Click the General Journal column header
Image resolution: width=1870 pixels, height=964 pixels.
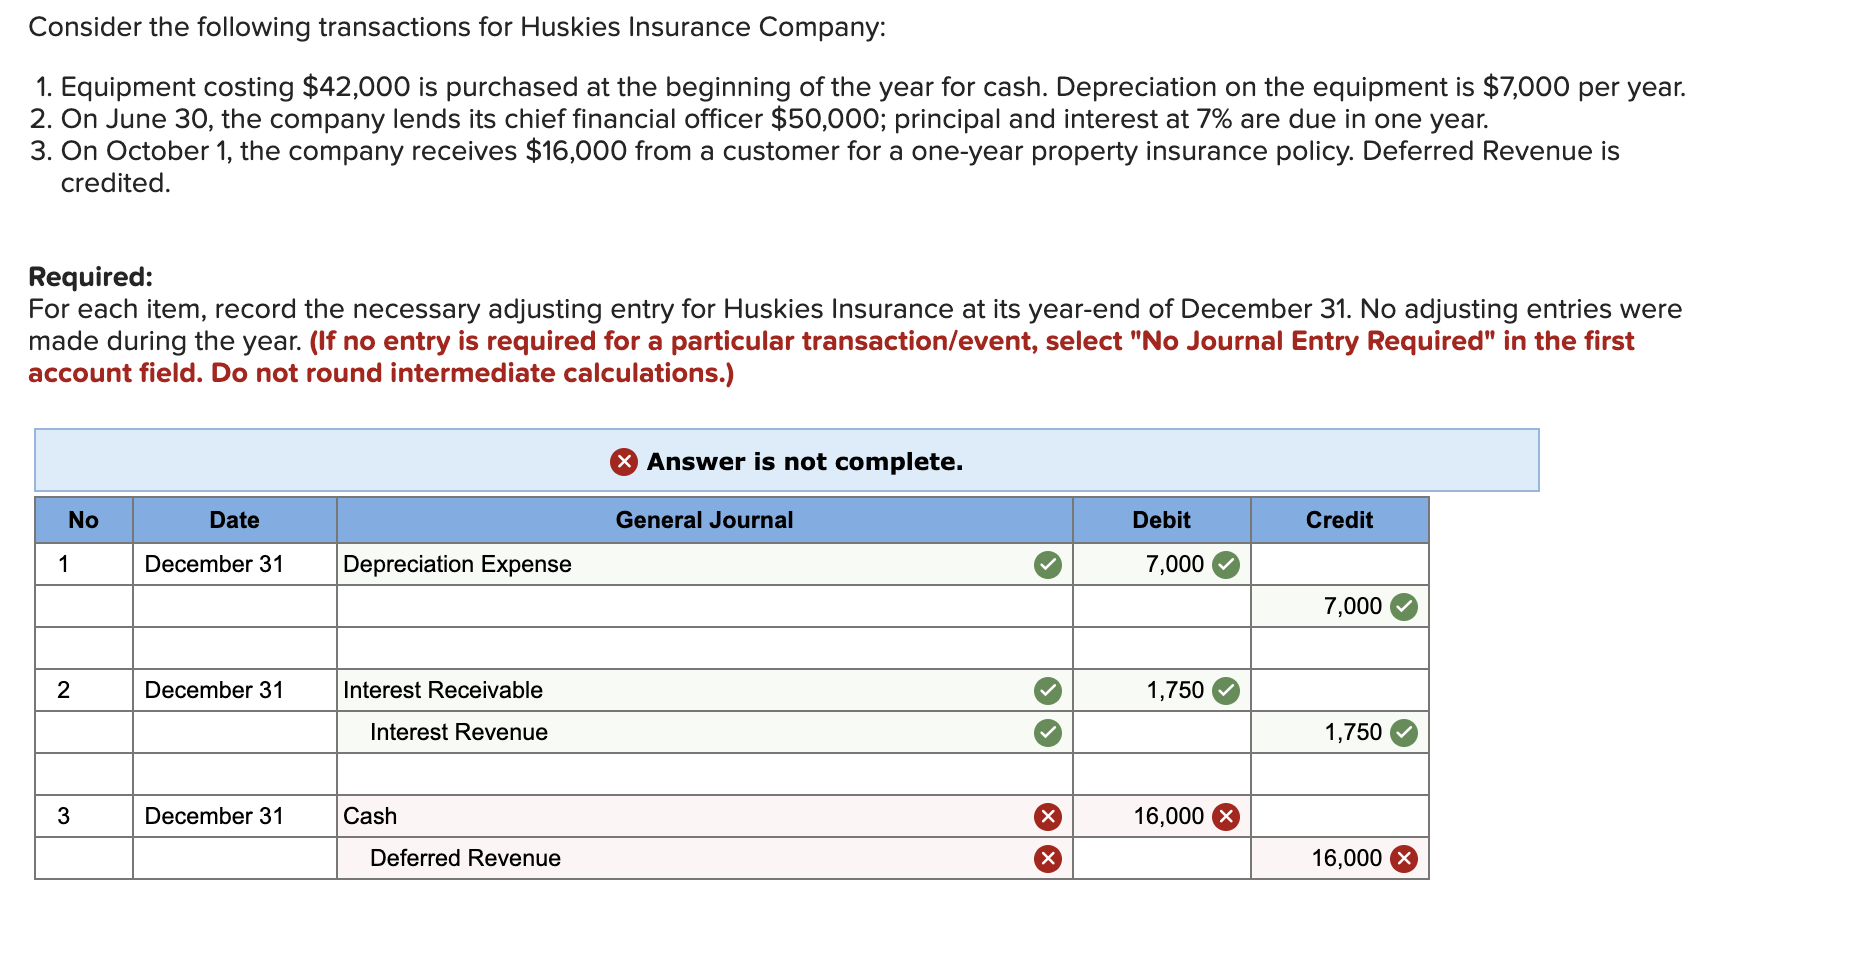[704, 520]
